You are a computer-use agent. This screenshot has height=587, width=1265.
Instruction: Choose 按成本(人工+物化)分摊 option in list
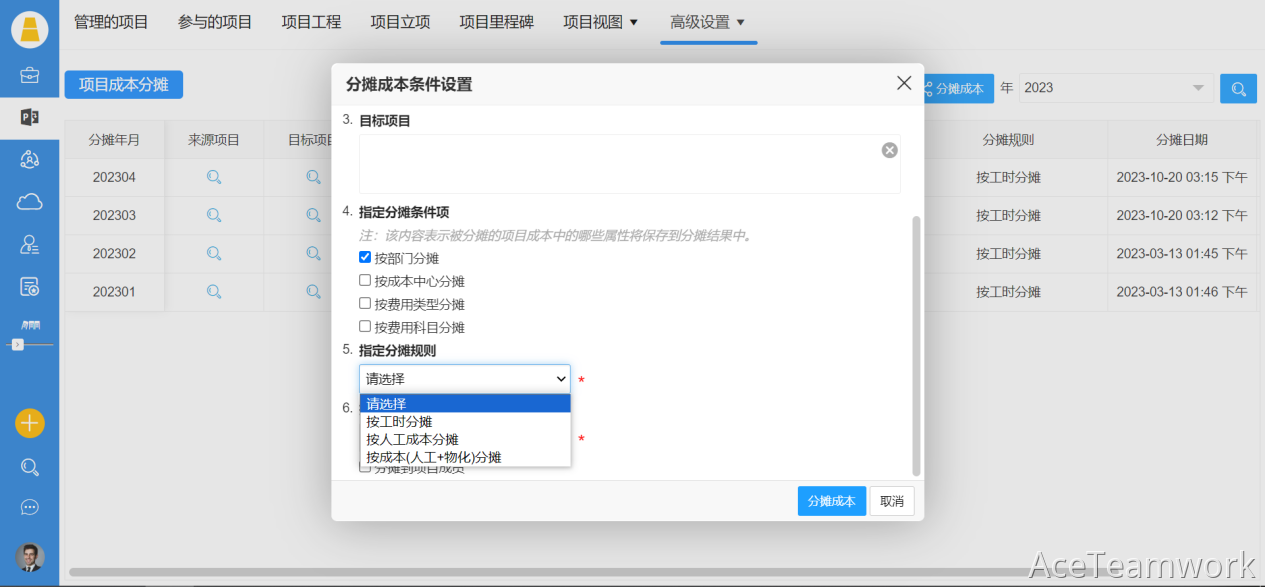(x=433, y=457)
